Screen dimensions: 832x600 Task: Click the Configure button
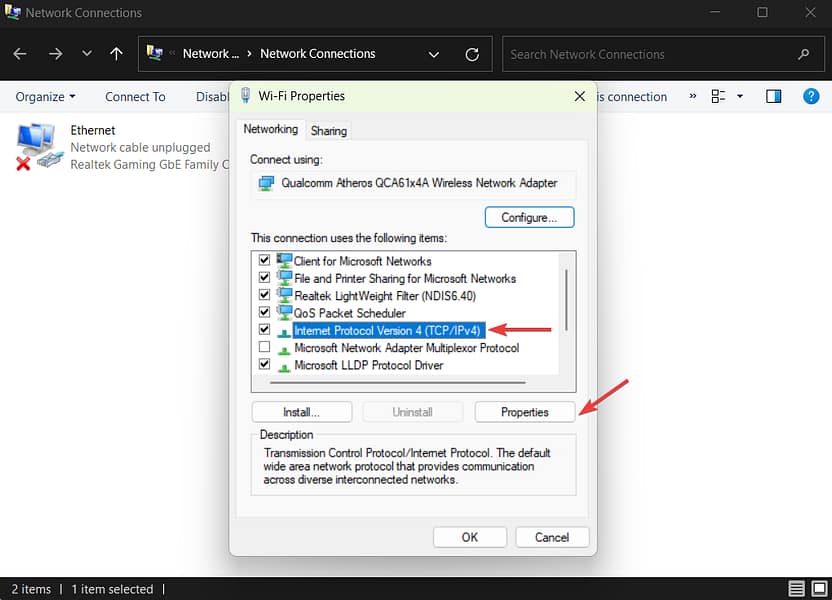coord(529,217)
